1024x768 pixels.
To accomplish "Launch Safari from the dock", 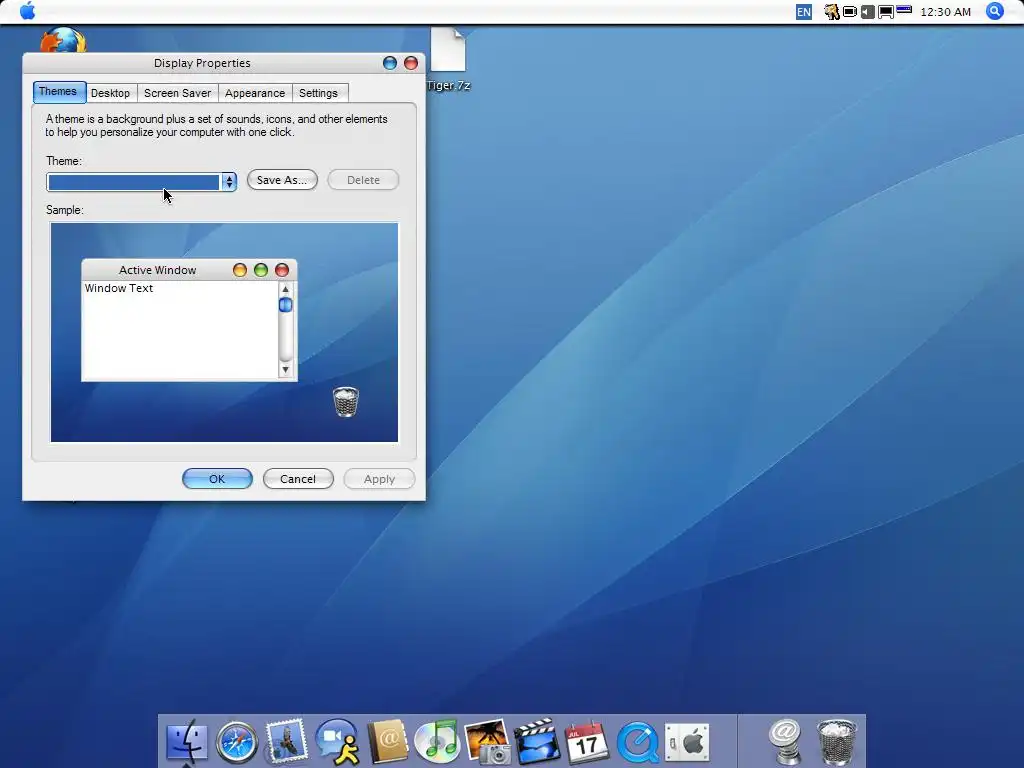I will pyautogui.click(x=236, y=743).
